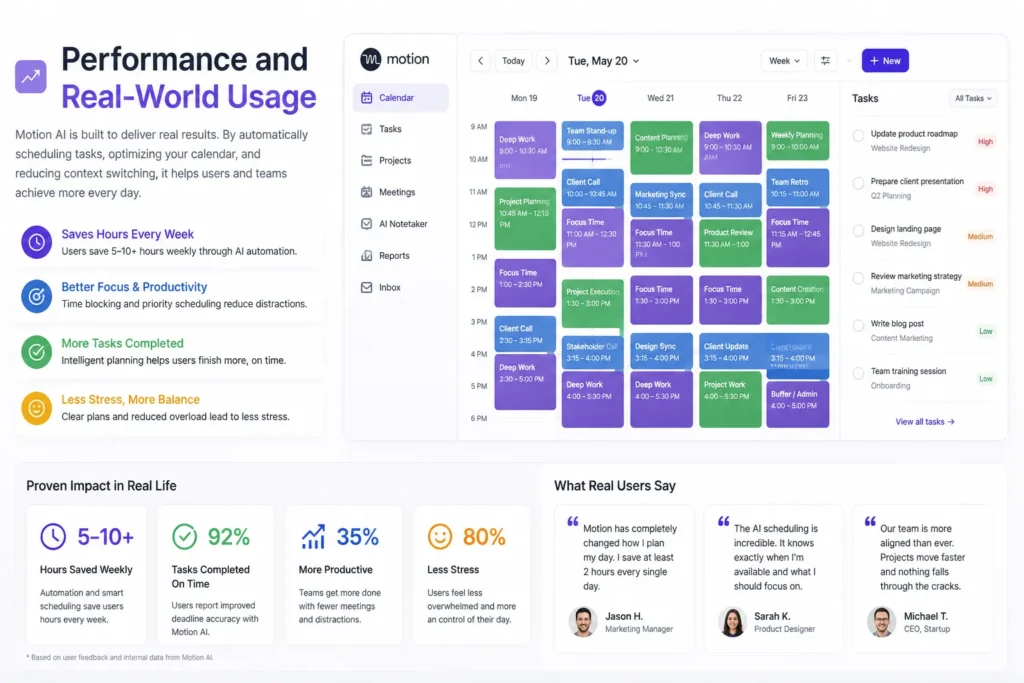Click the purple trending-up chart icon
The height and width of the screenshot is (683, 1024).
pos(31,77)
